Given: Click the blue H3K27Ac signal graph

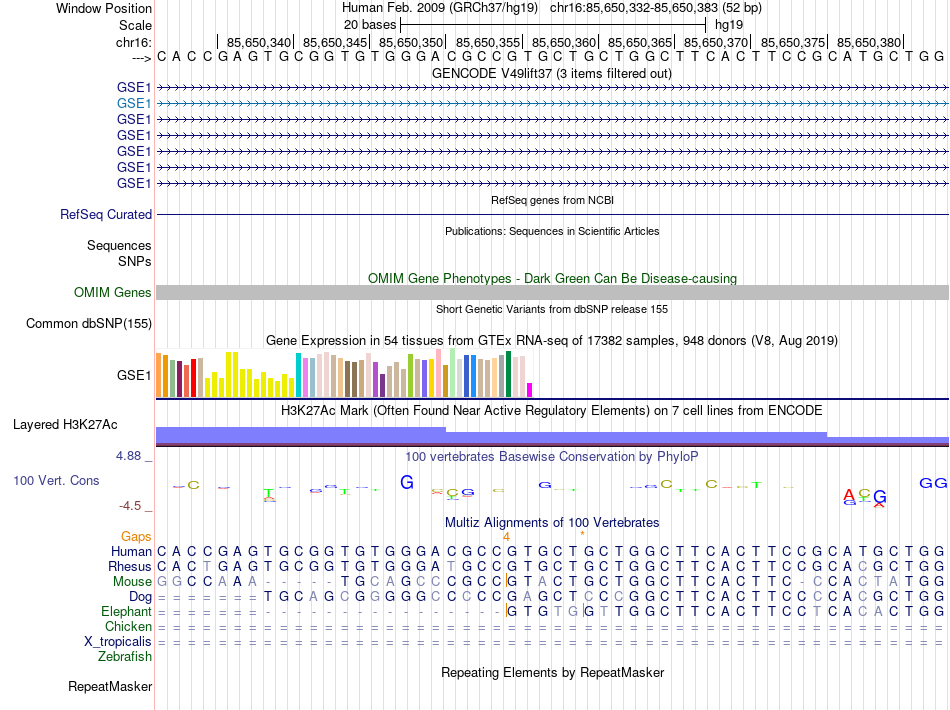Looking at the screenshot, I should coord(553,436).
